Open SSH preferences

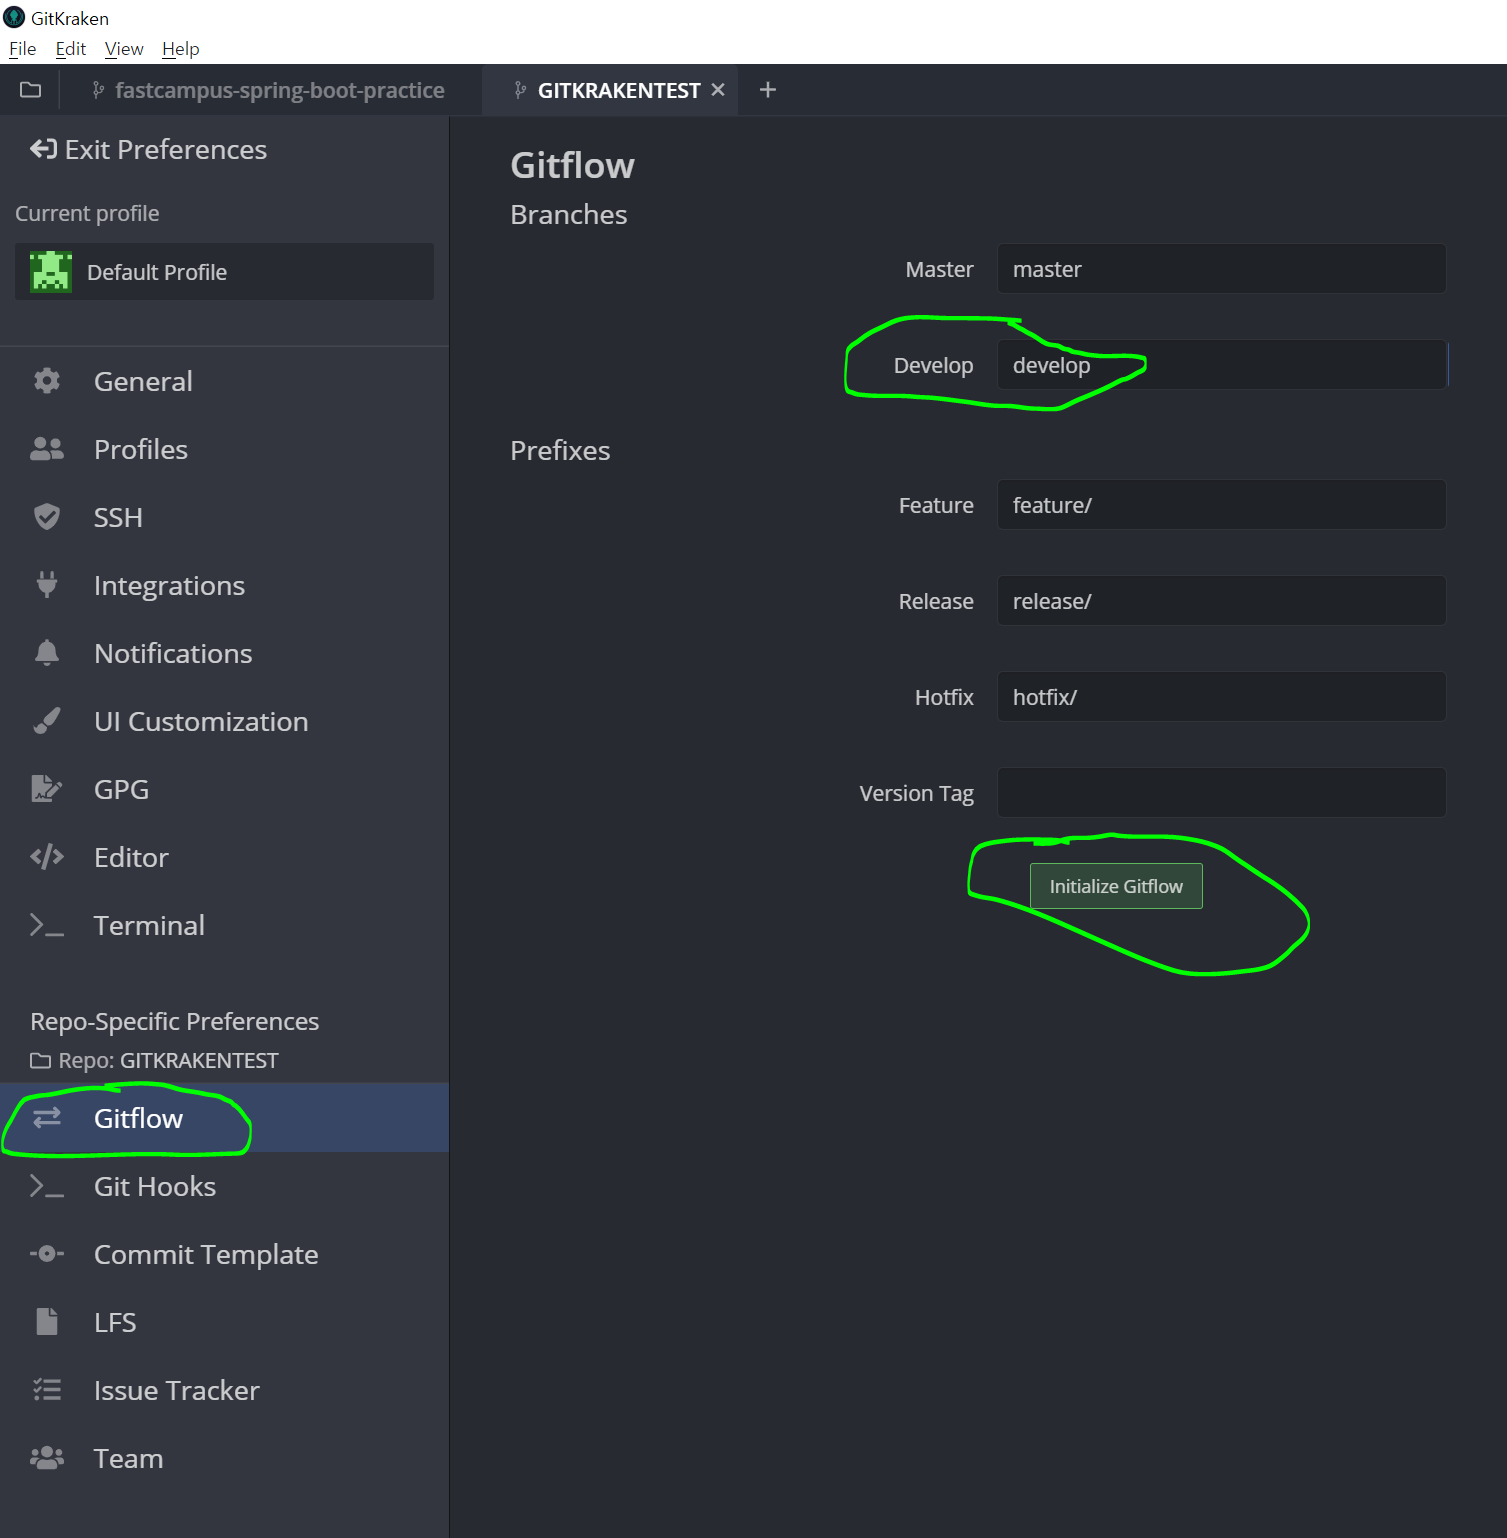tap(224, 517)
